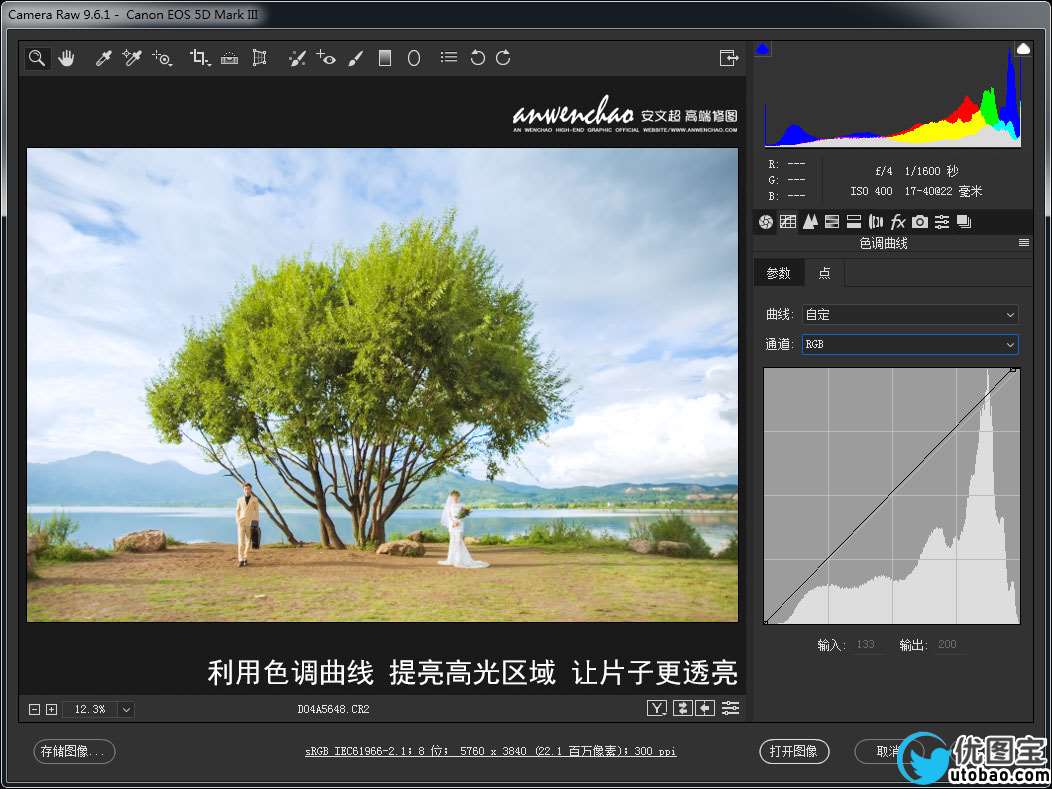The height and width of the screenshot is (789, 1052).
Task: Select the top-right curve point
Action: tap(1014, 370)
